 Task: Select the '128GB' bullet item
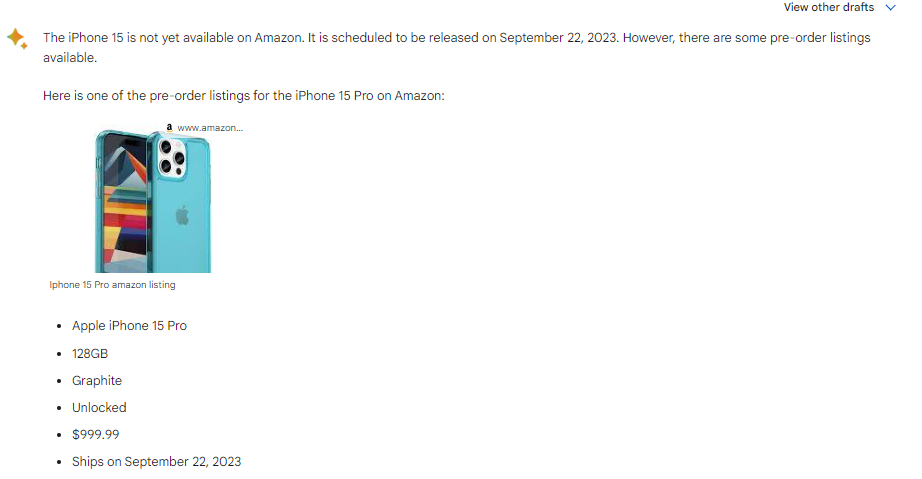click(90, 353)
